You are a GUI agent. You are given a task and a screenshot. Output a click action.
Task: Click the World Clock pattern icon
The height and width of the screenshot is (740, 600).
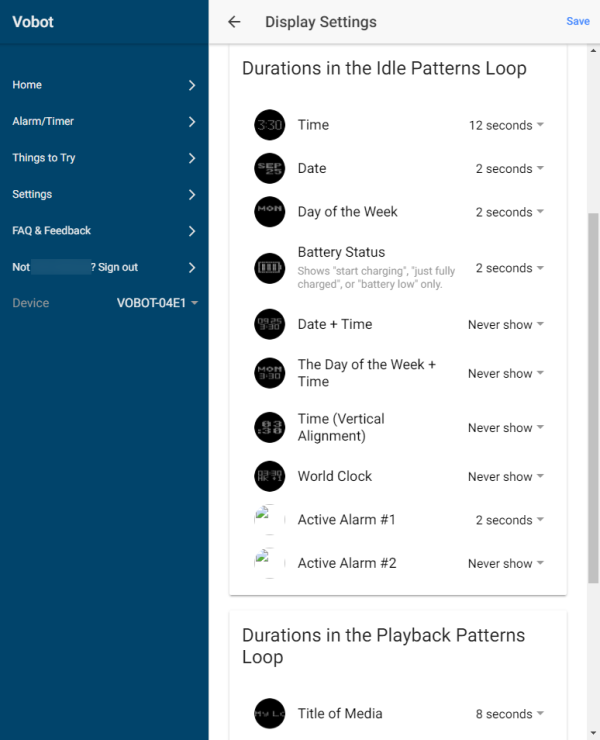(x=270, y=476)
